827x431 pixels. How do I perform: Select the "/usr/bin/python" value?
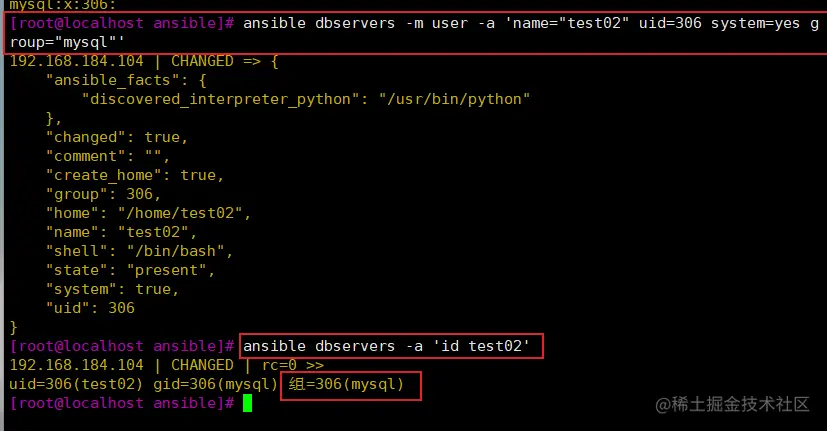(x=454, y=99)
